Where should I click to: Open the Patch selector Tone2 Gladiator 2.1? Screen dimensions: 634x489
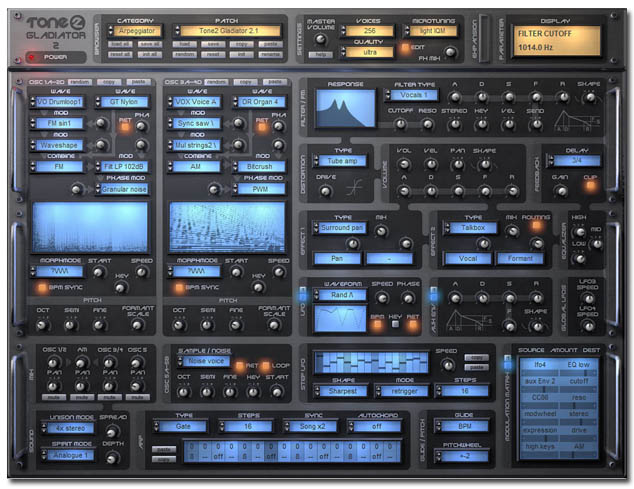tap(227, 31)
